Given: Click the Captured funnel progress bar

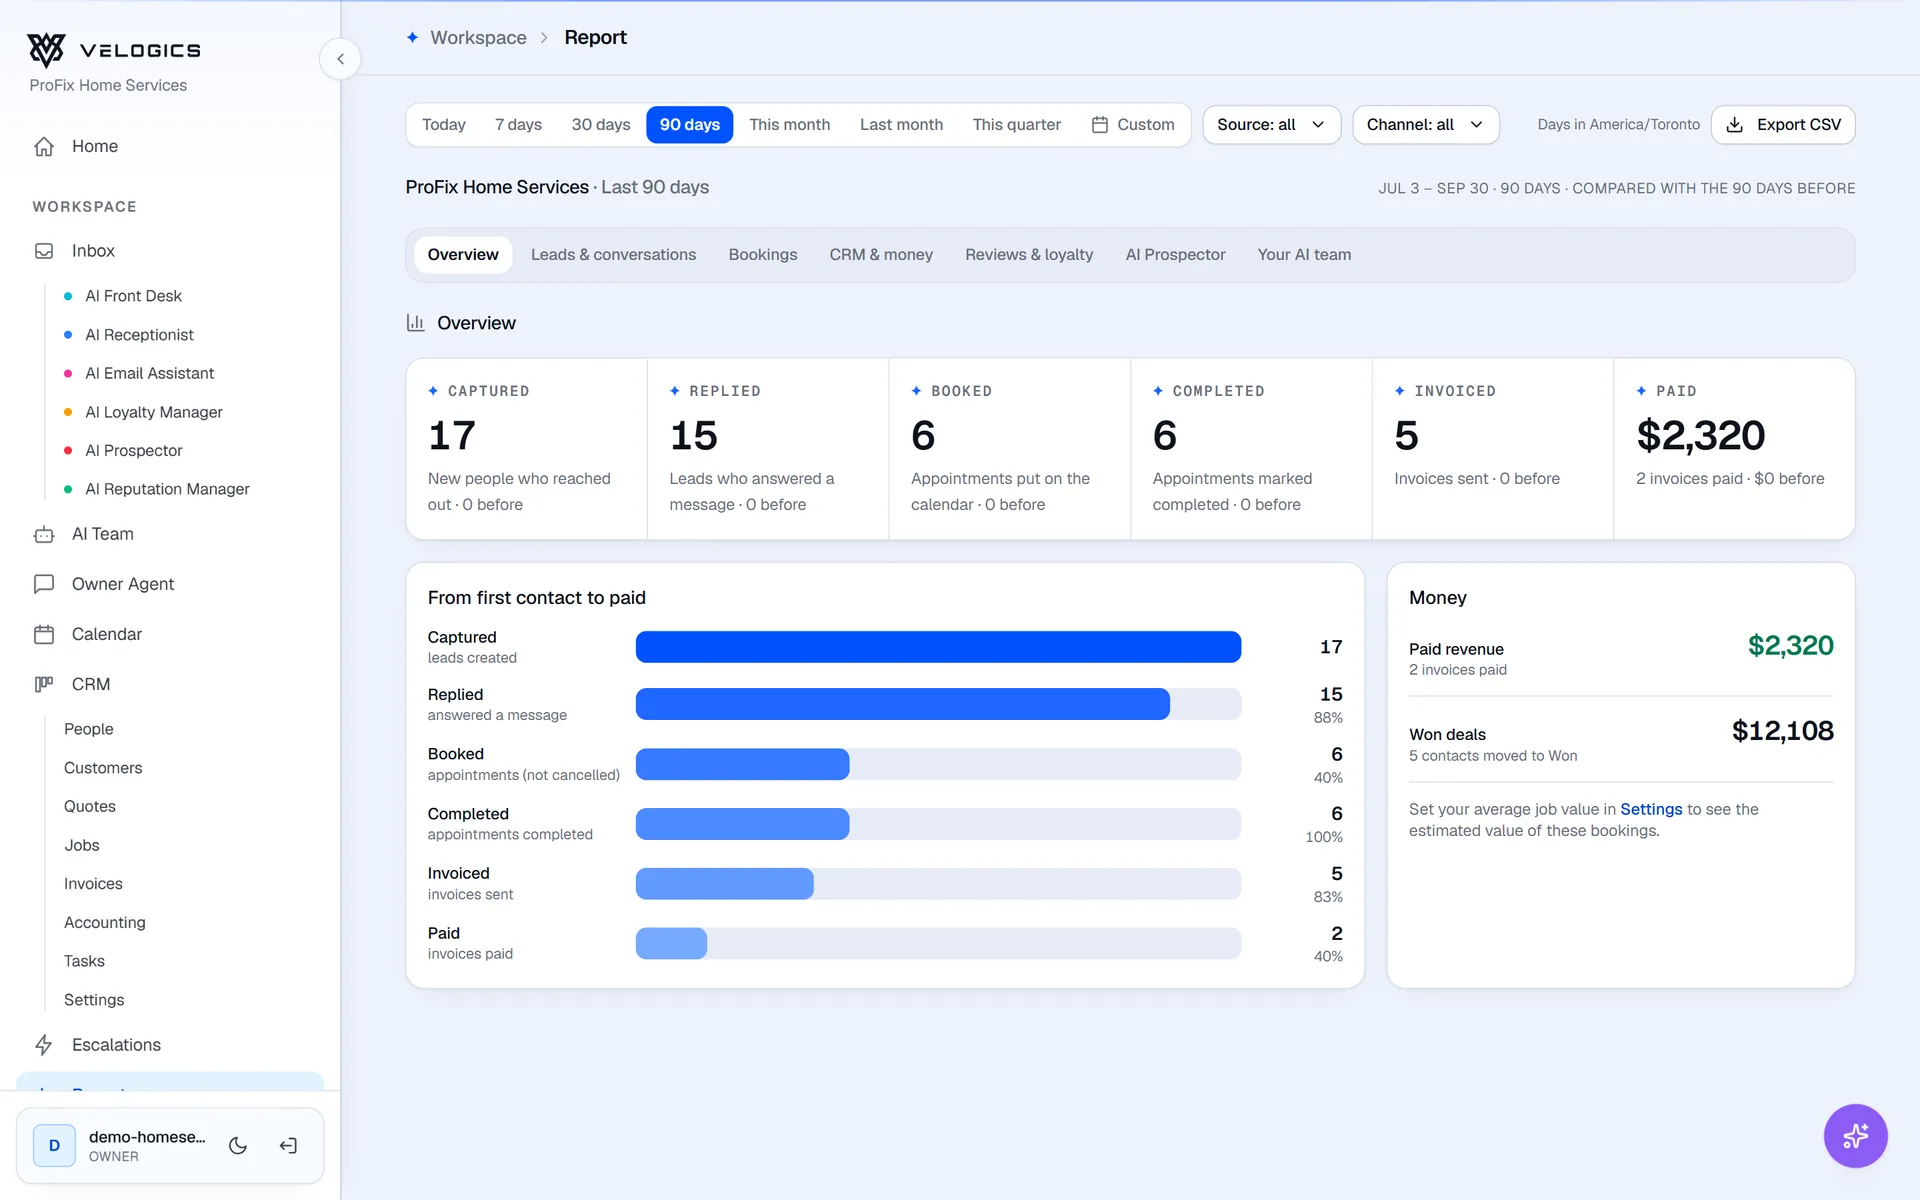Looking at the screenshot, I should [x=938, y=647].
